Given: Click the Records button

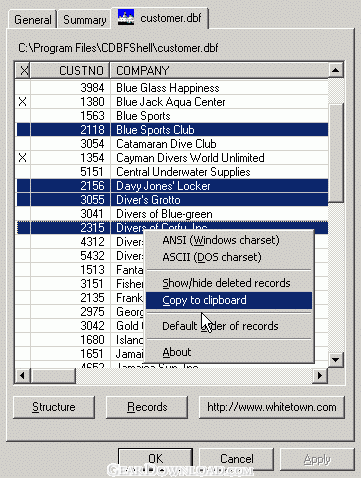Looking at the screenshot, I should pyautogui.click(x=147, y=407).
